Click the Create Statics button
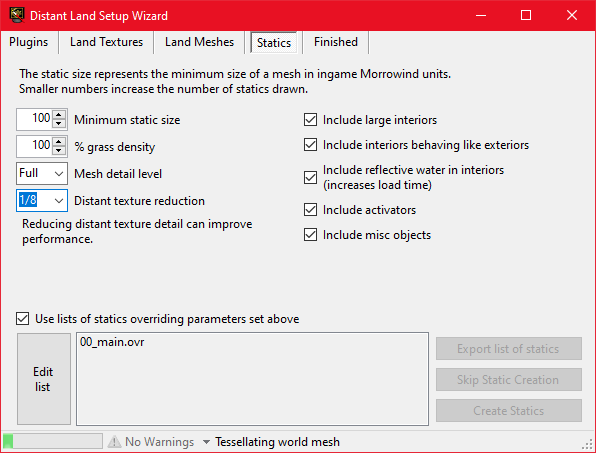Viewport: 596px width, 453px height. [x=509, y=410]
